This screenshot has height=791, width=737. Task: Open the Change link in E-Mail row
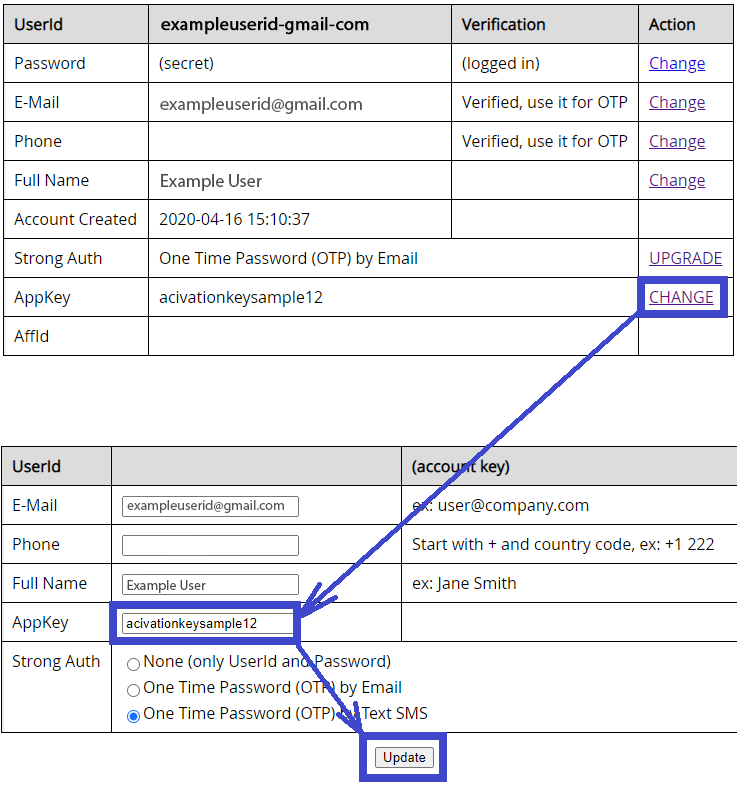click(x=676, y=102)
